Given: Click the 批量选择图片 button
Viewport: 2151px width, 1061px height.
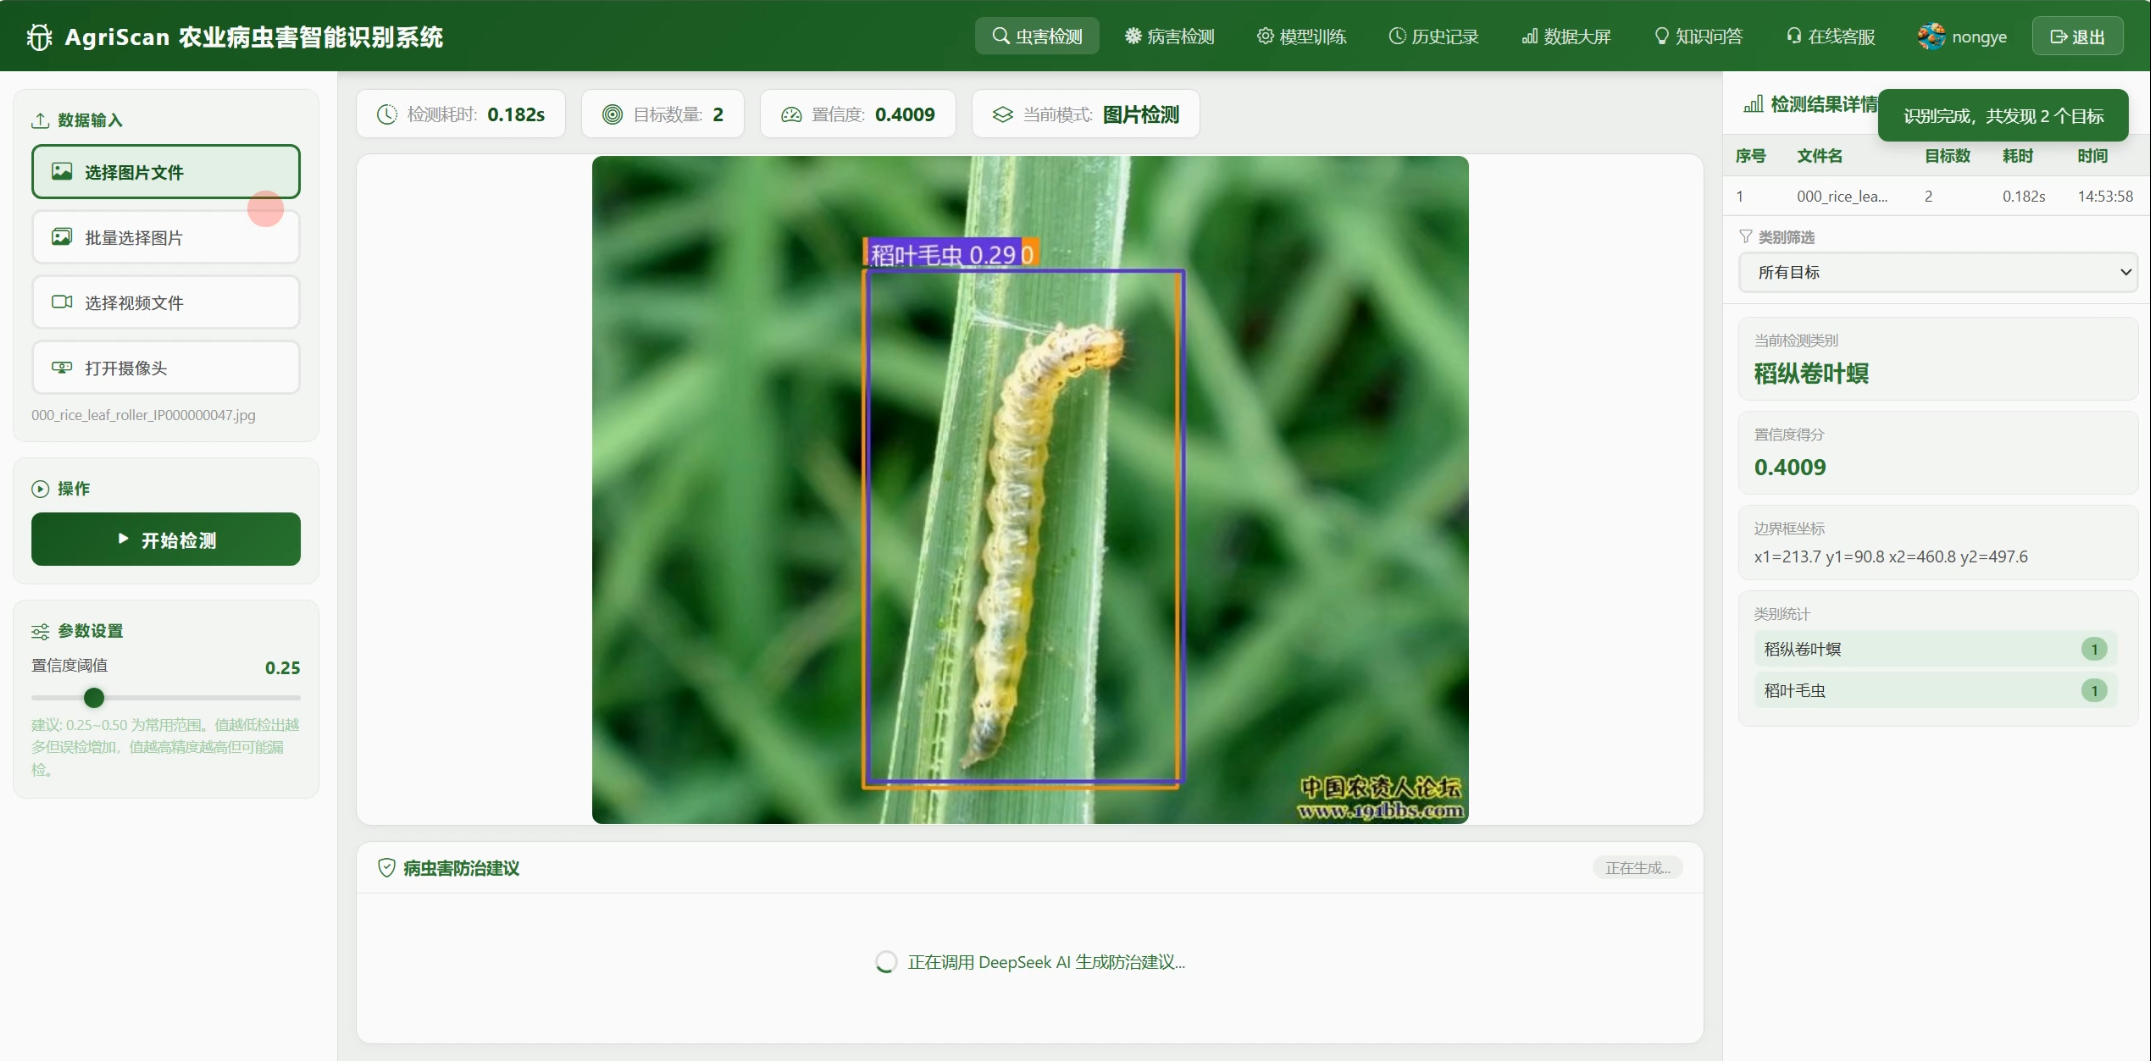Looking at the screenshot, I should click(x=166, y=237).
